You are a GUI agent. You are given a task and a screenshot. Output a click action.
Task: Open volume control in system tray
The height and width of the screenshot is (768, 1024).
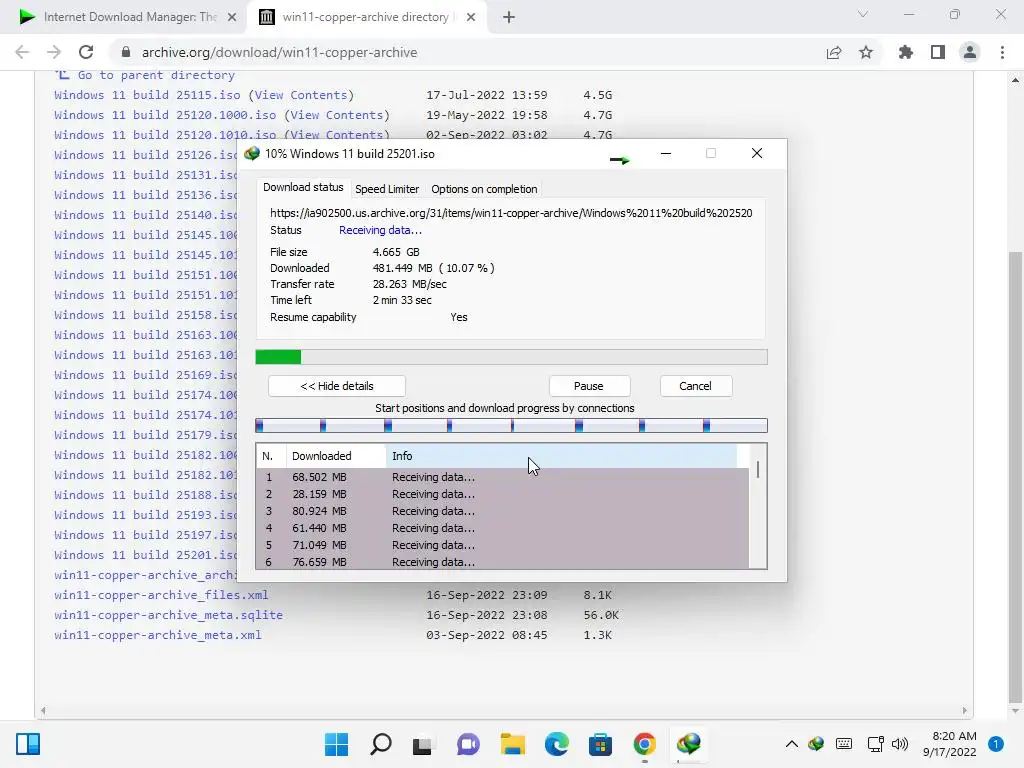coord(900,744)
